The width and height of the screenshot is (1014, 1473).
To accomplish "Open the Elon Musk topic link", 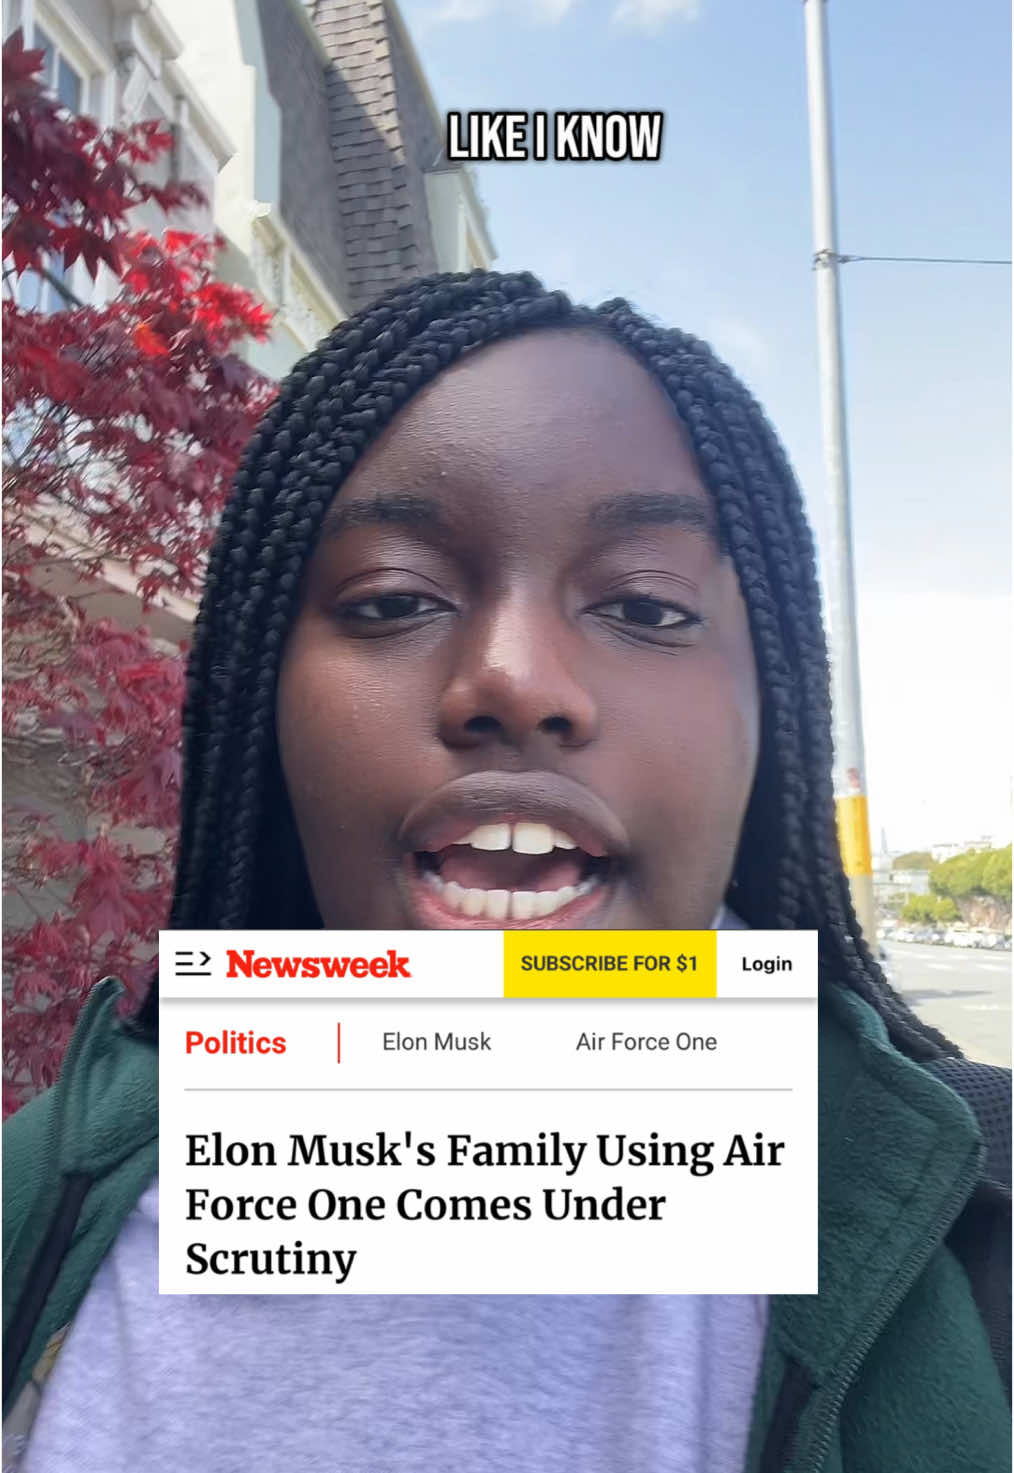I will 437,1042.
